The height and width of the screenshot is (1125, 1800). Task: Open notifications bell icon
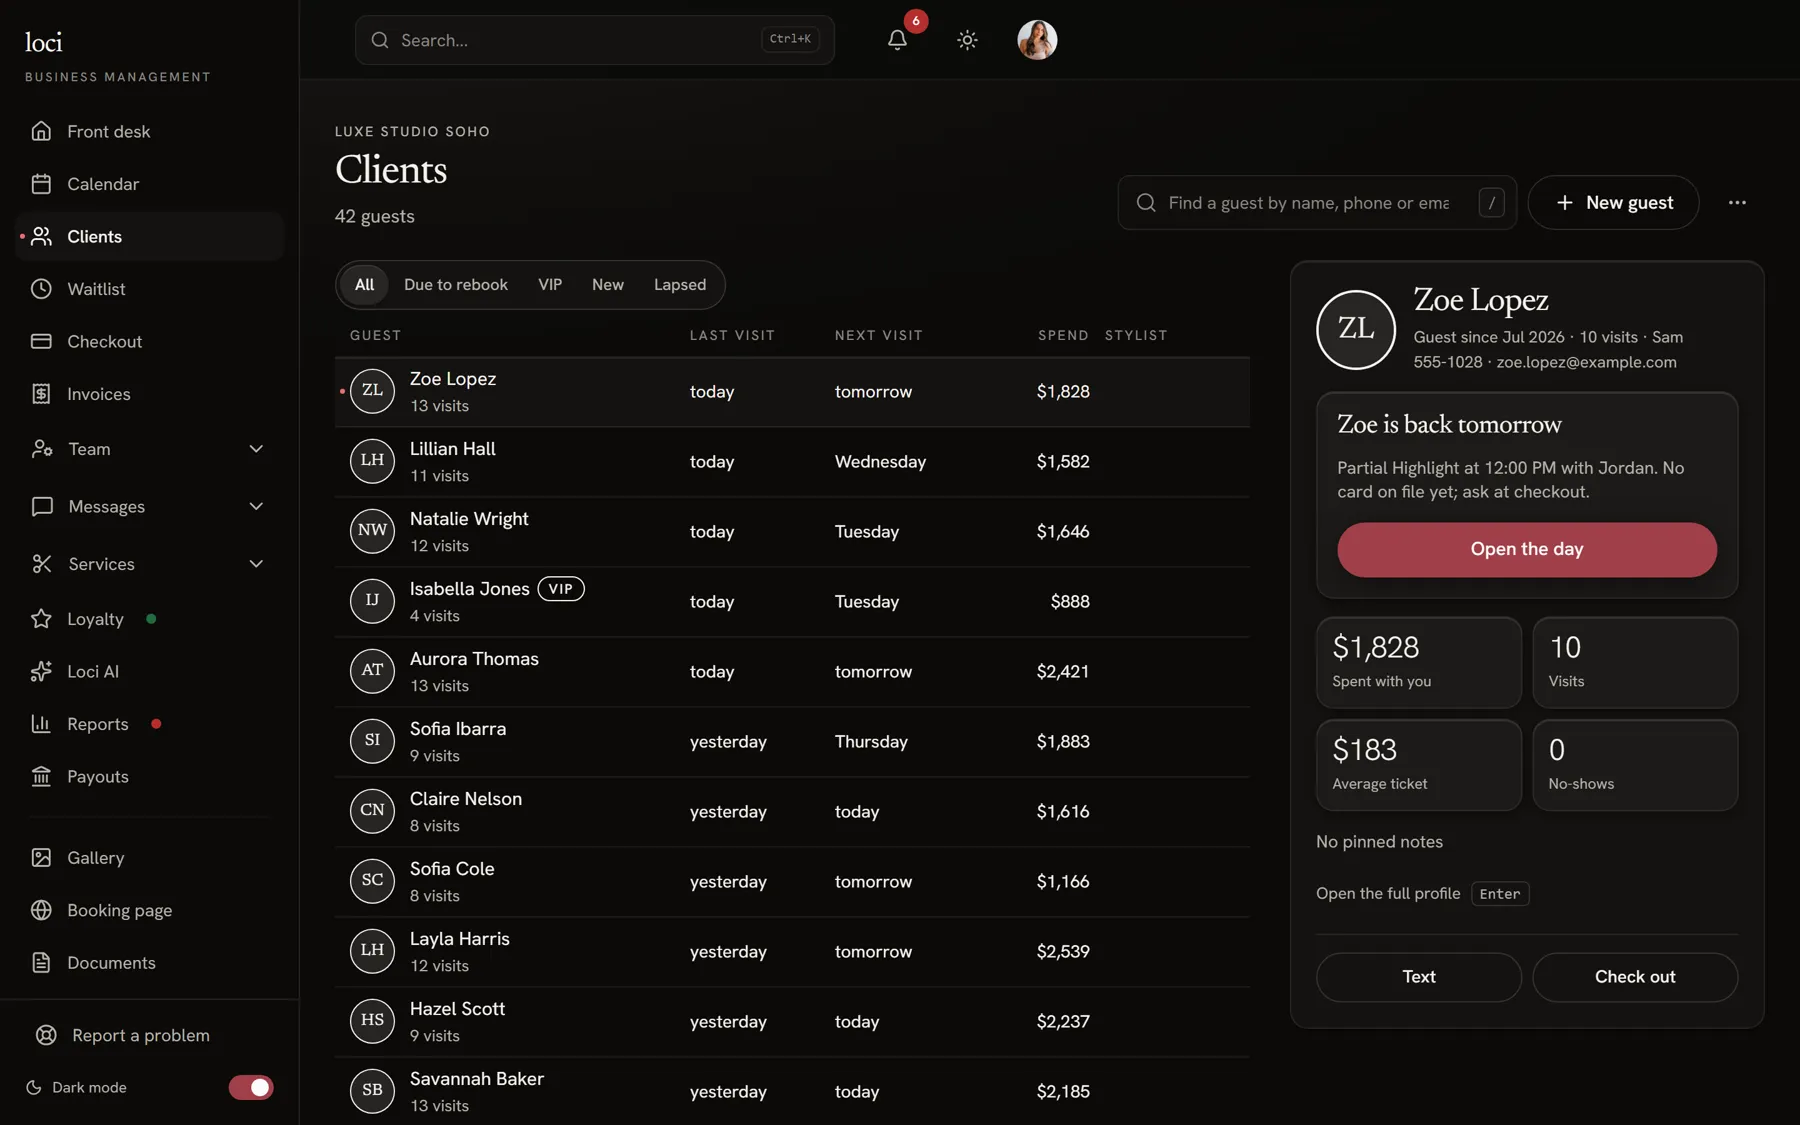coord(897,40)
